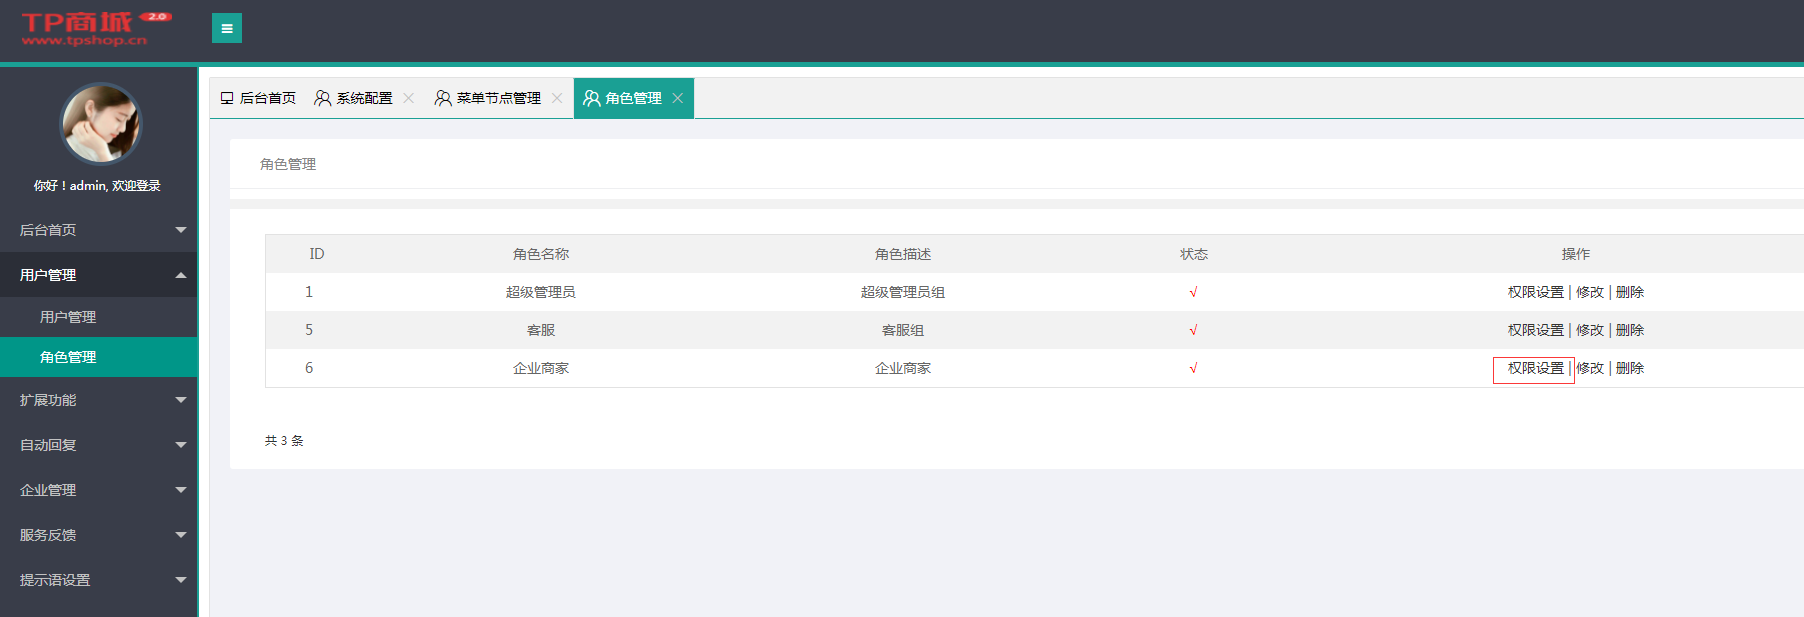The image size is (1804, 617).
Task: Select 角色管理 in the sidebar
Action: click(x=68, y=357)
